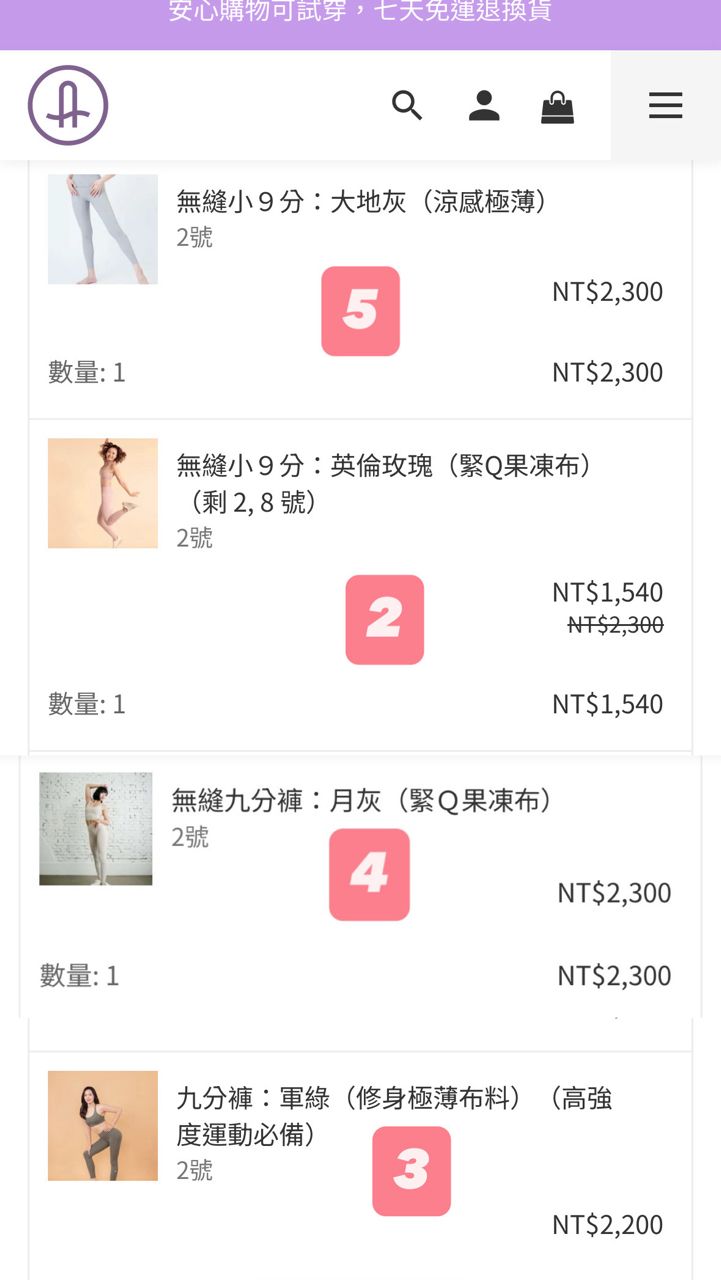Open 英倫玫瑰 leggings product thumbnail
Image resolution: width=721 pixels, height=1280 pixels.
(103, 493)
